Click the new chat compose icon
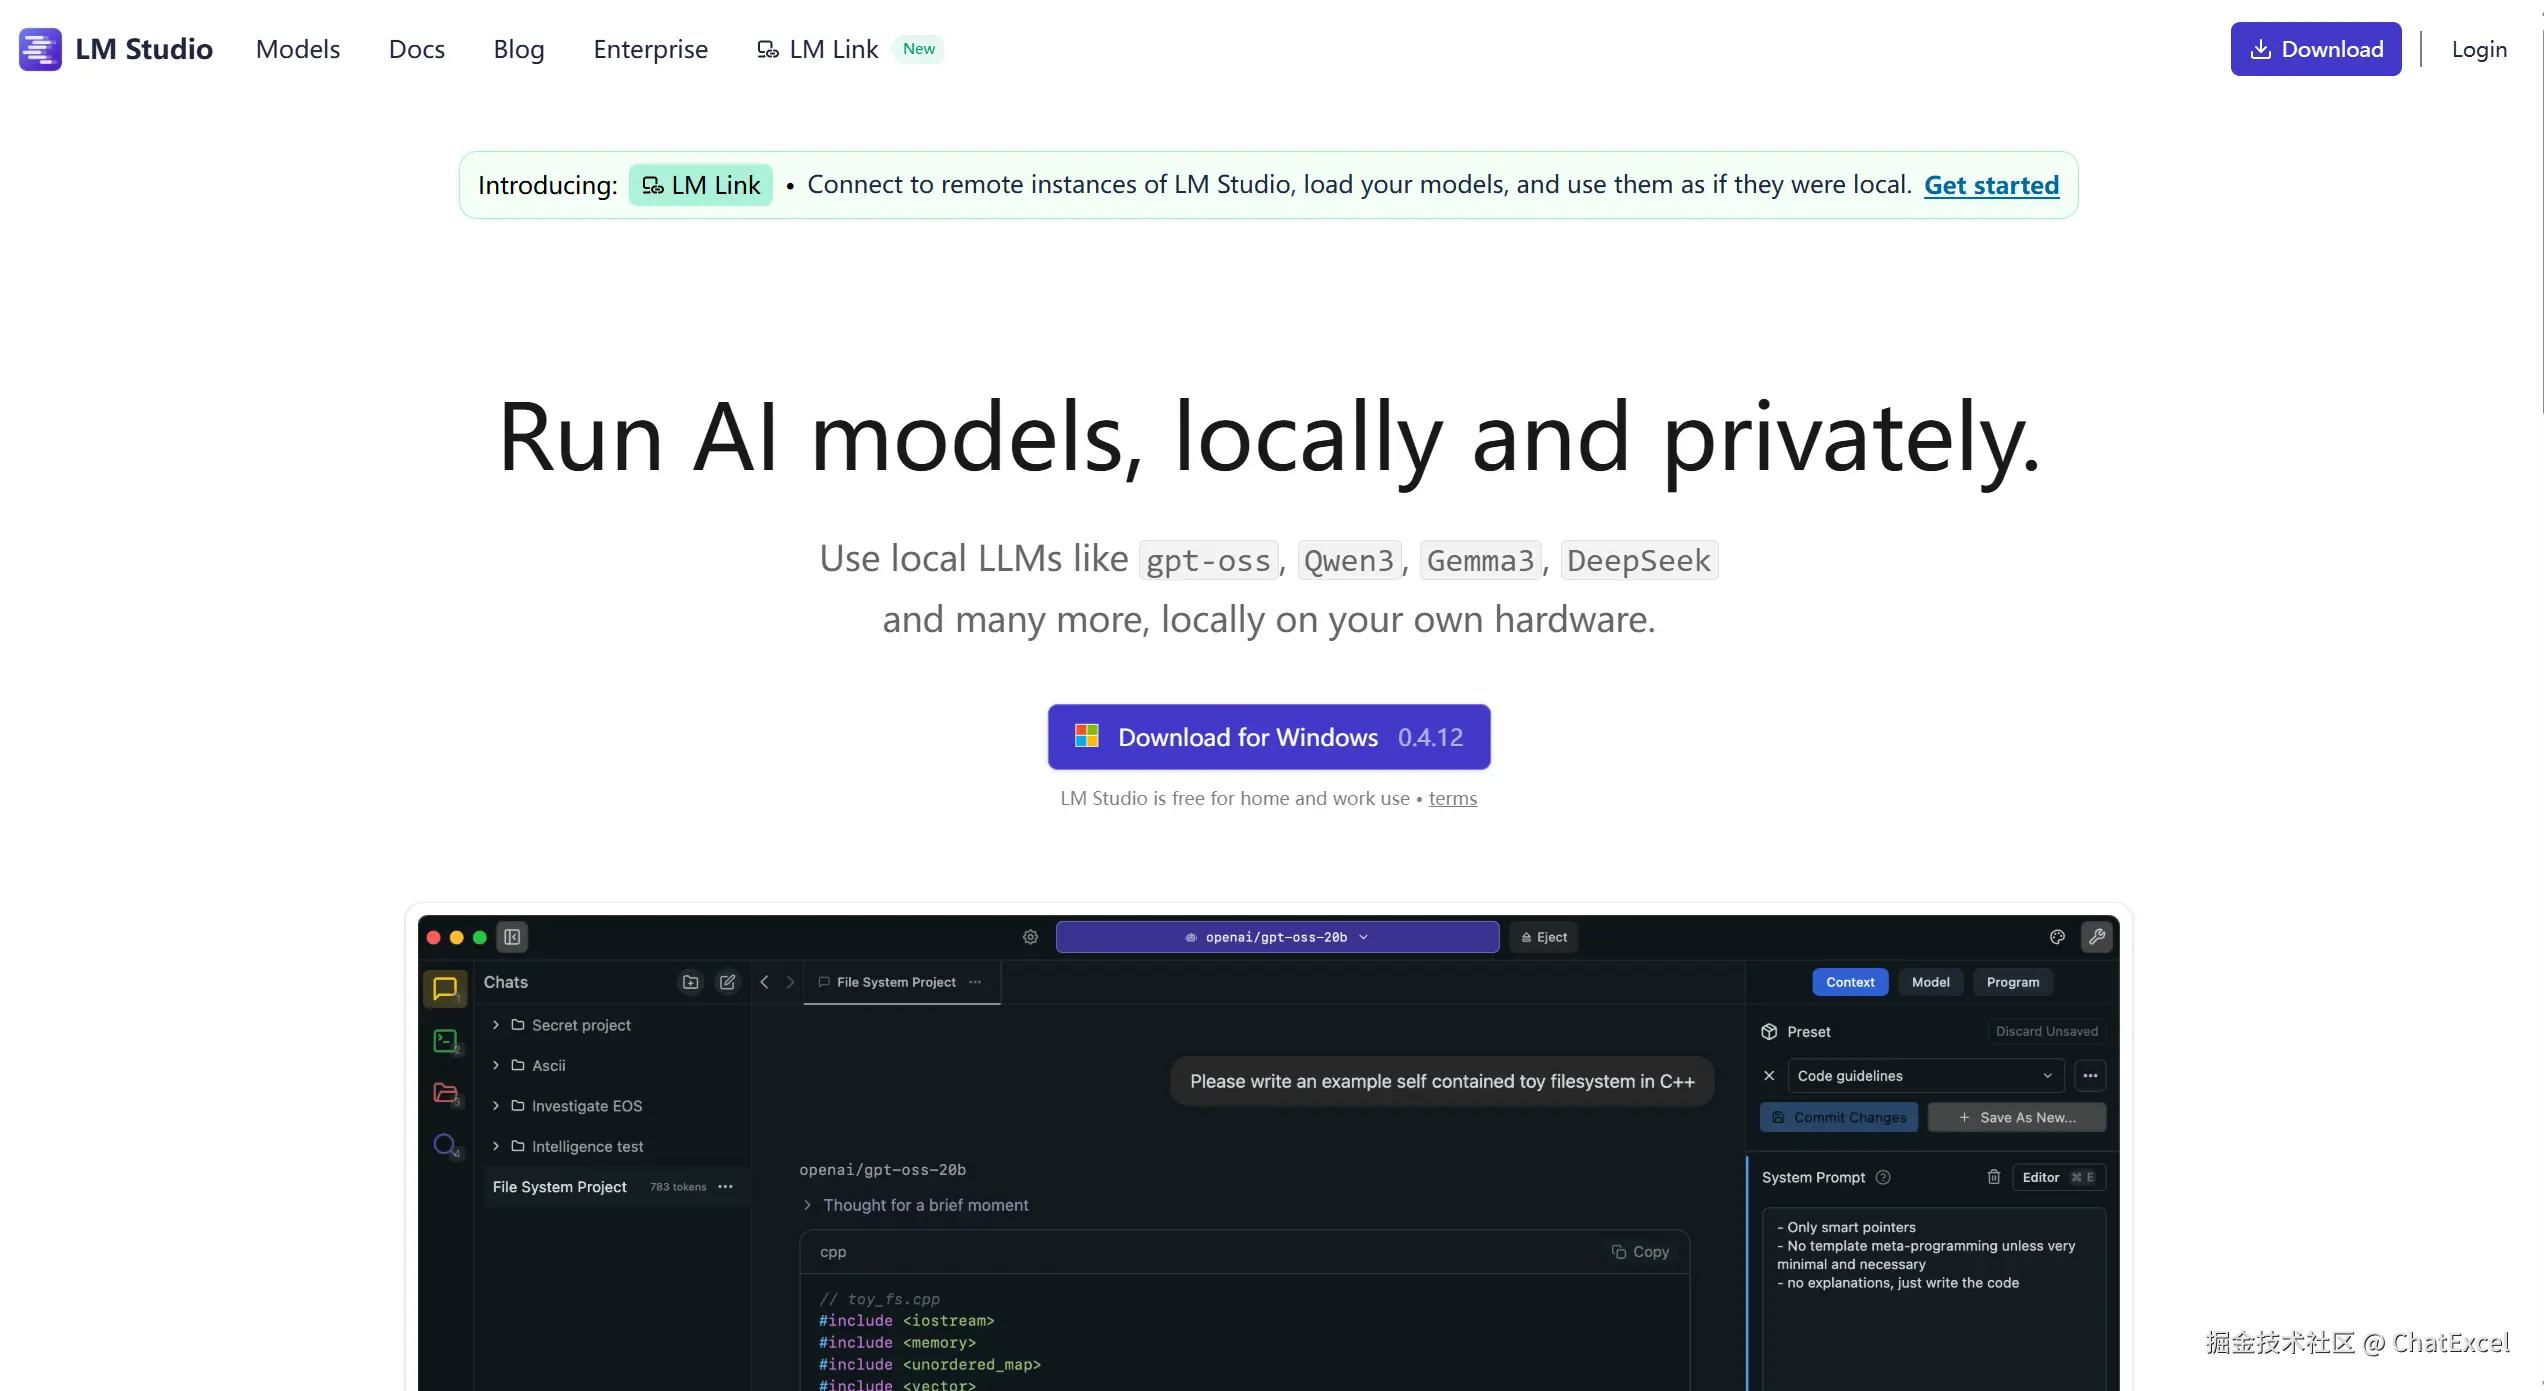The image size is (2544, 1391). (x=728, y=982)
